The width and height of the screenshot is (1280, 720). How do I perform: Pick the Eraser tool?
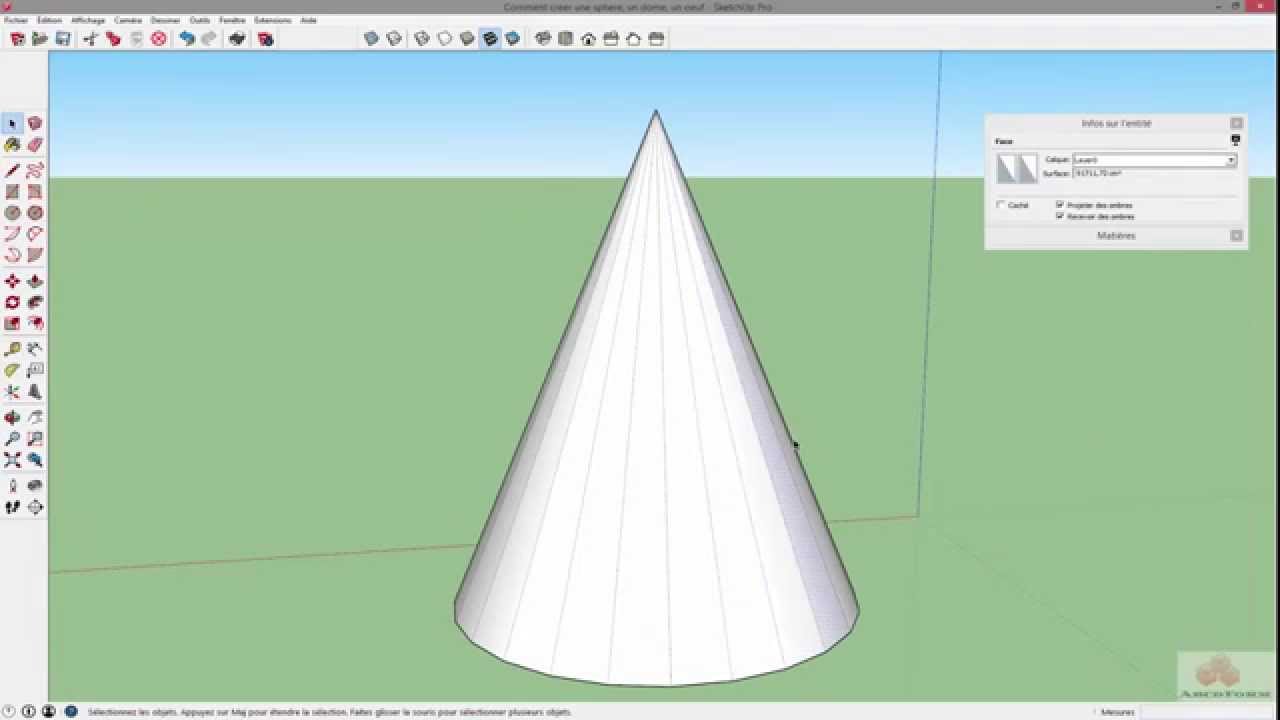pyautogui.click(x=35, y=145)
